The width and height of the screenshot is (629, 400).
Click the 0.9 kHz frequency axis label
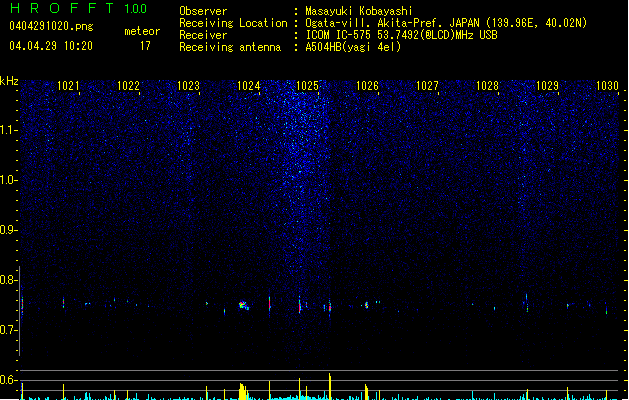tap(9, 230)
